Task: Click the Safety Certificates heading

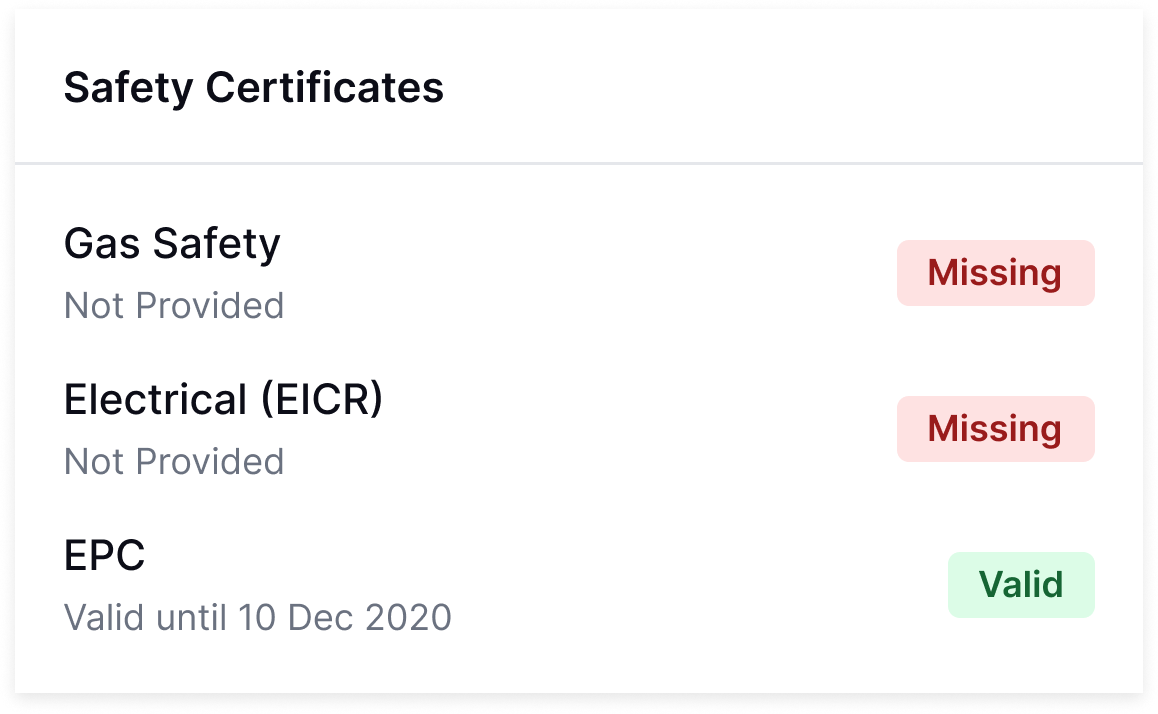Action: pyautogui.click(x=254, y=87)
